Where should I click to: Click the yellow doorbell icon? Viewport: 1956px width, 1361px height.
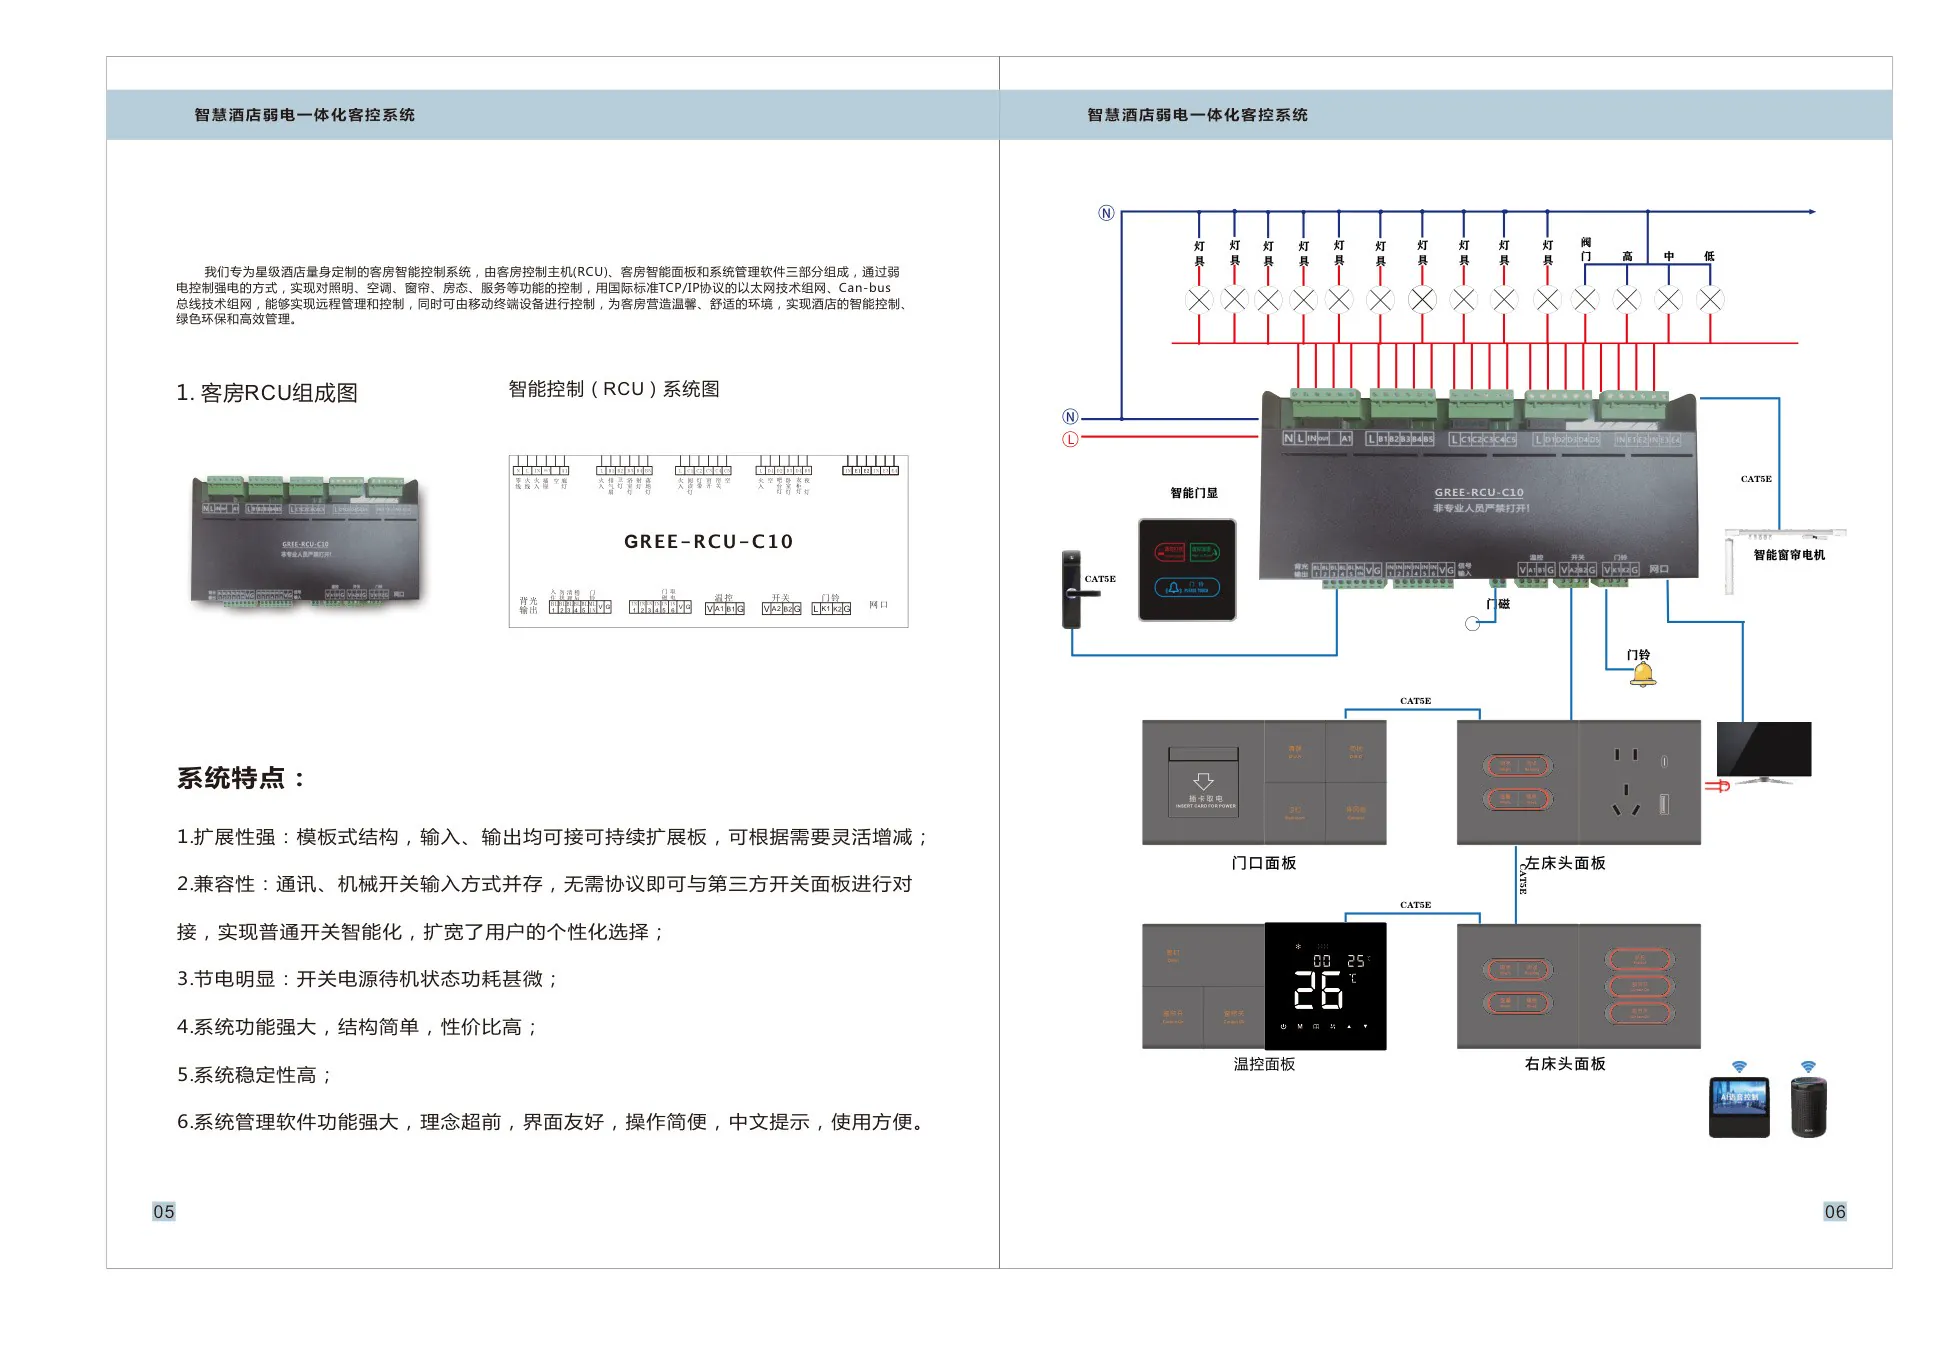point(1643,676)
